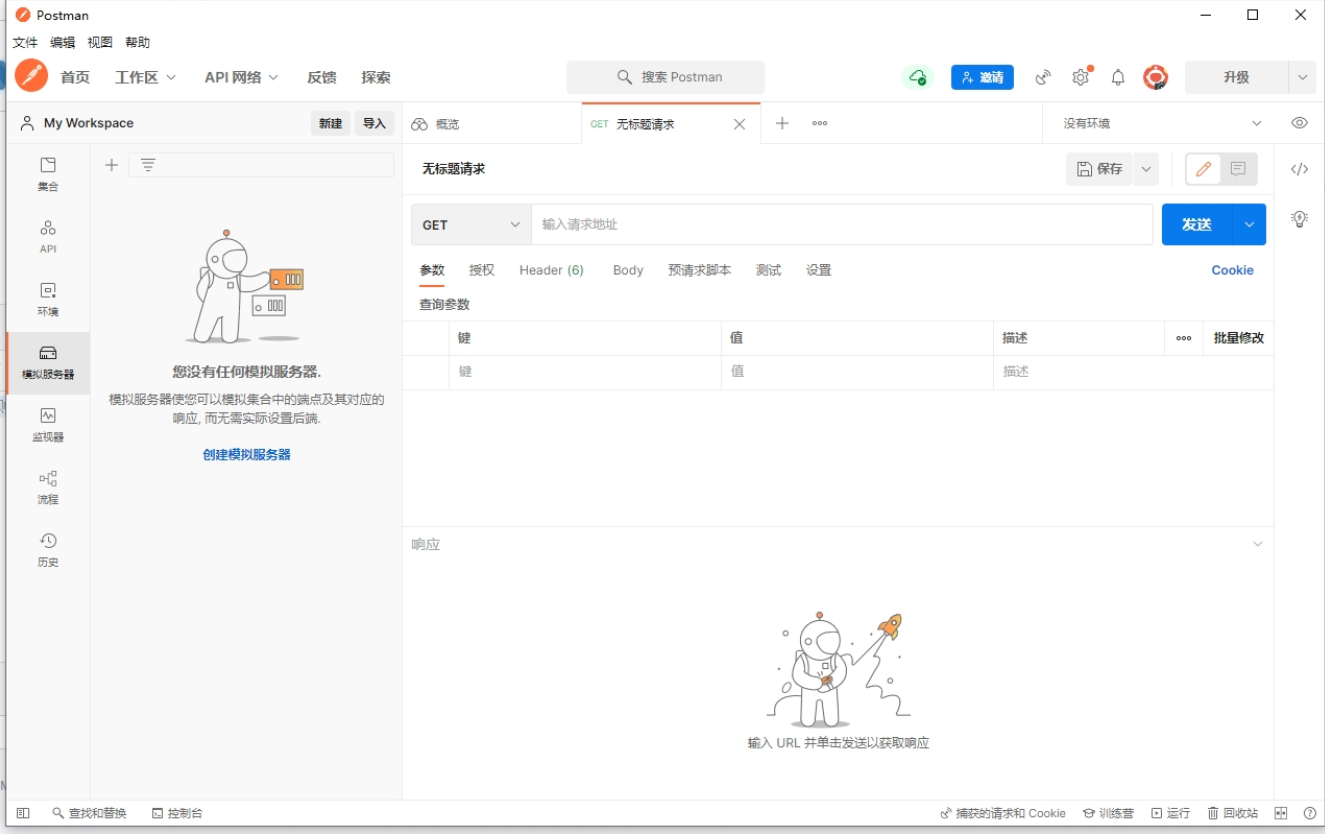
Task: Click the cloud sync status icon
Action: tap(917, 77)
